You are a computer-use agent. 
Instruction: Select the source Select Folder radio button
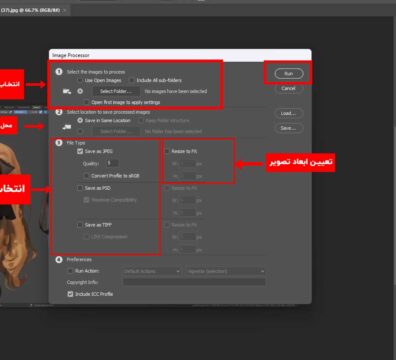[x=80, y=91]
